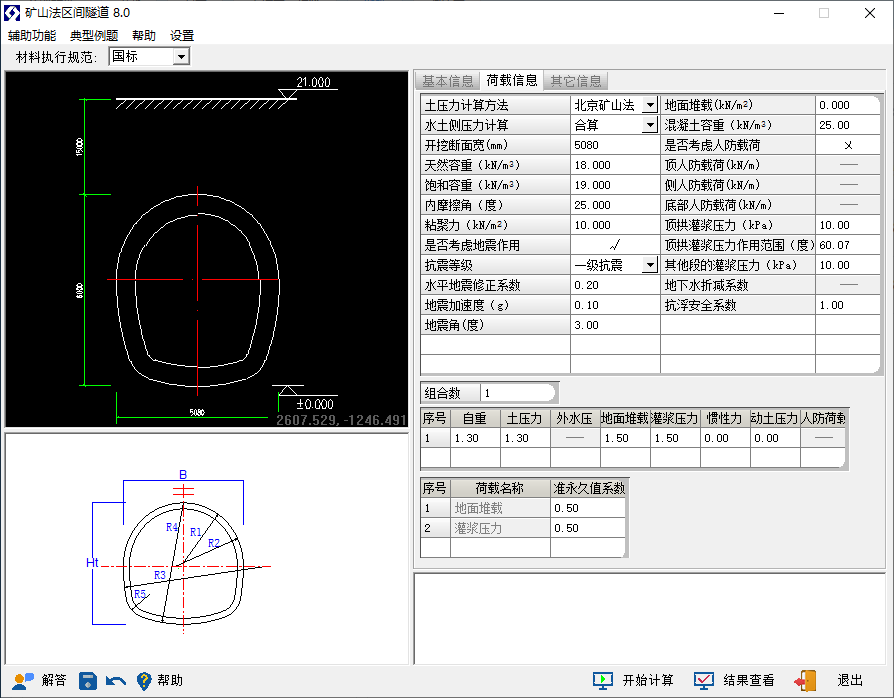Edit the 地面堆载 准永久值系数 0.50

tap(588, 508)
